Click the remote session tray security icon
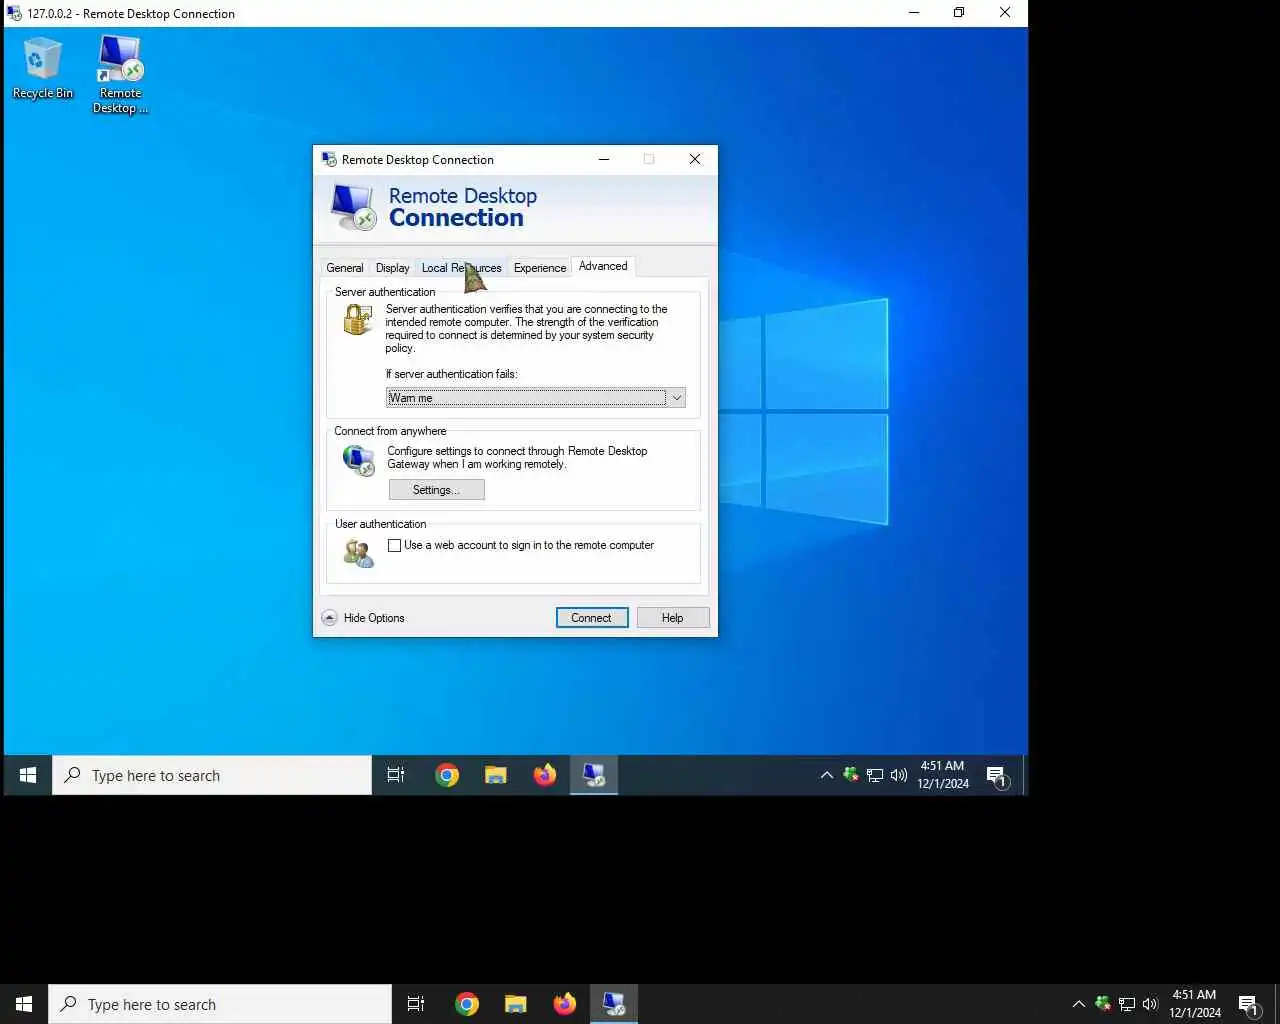This screenshot has width=1280, height=1024. coord(851,774)
